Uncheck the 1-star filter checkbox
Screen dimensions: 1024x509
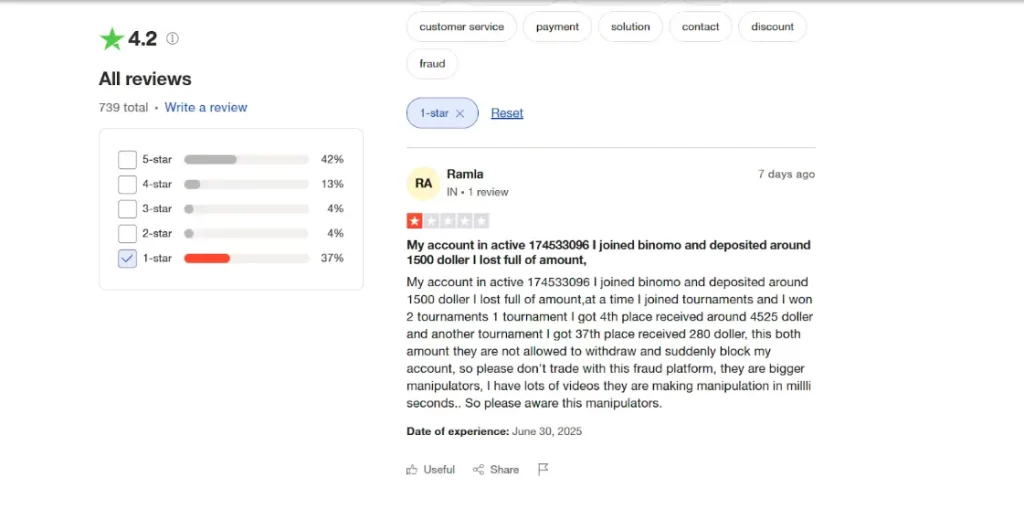pyautogui.click(x=127, y=258)
